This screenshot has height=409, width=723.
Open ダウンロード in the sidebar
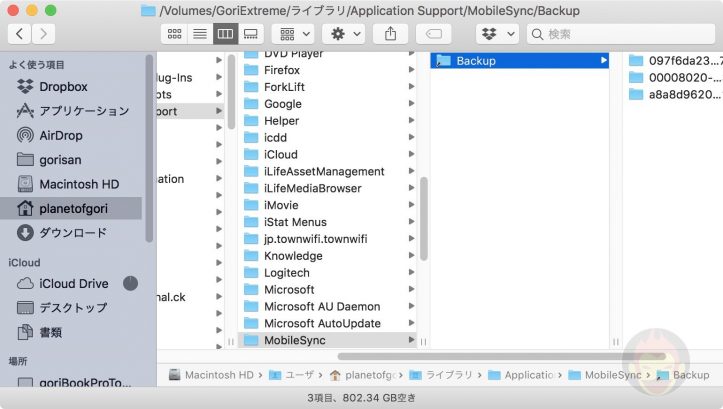pyautogui.click(x=72, y=232)
